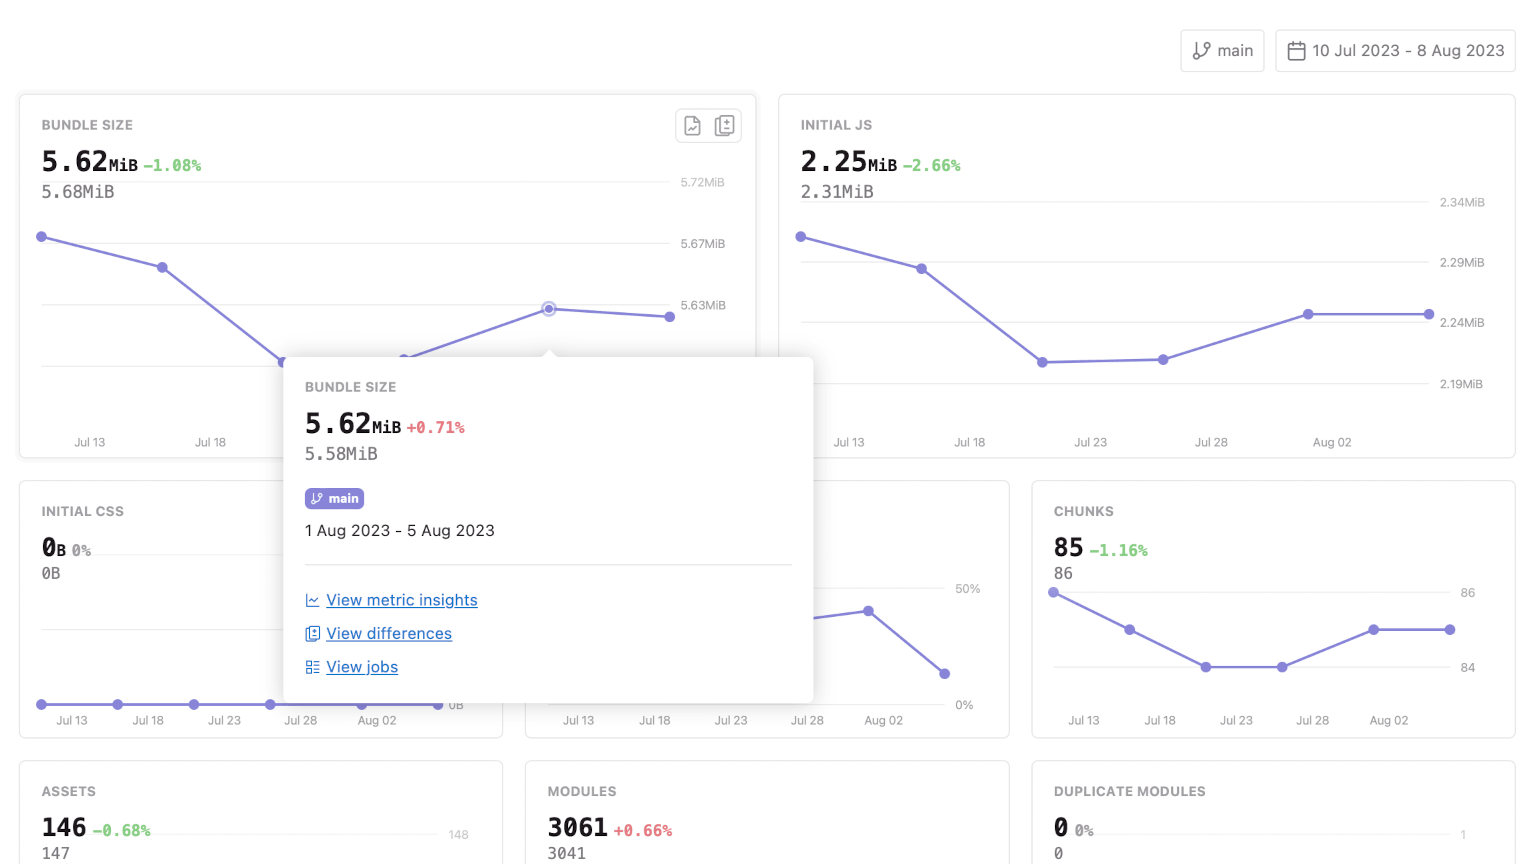The image size is (1536, 864).
Task: Click the branch icon inside the main badge
Action: point(316,498)
